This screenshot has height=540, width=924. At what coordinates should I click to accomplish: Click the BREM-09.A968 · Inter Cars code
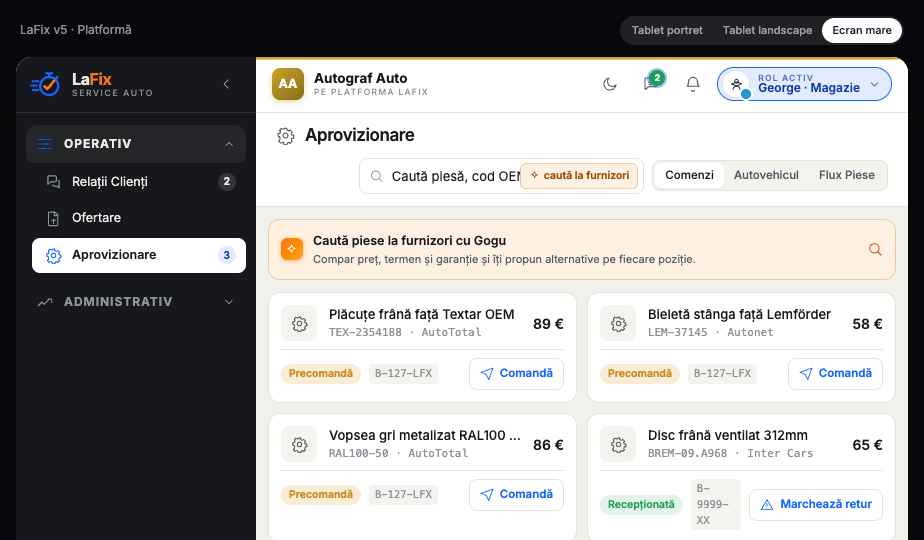click(730, 453)
